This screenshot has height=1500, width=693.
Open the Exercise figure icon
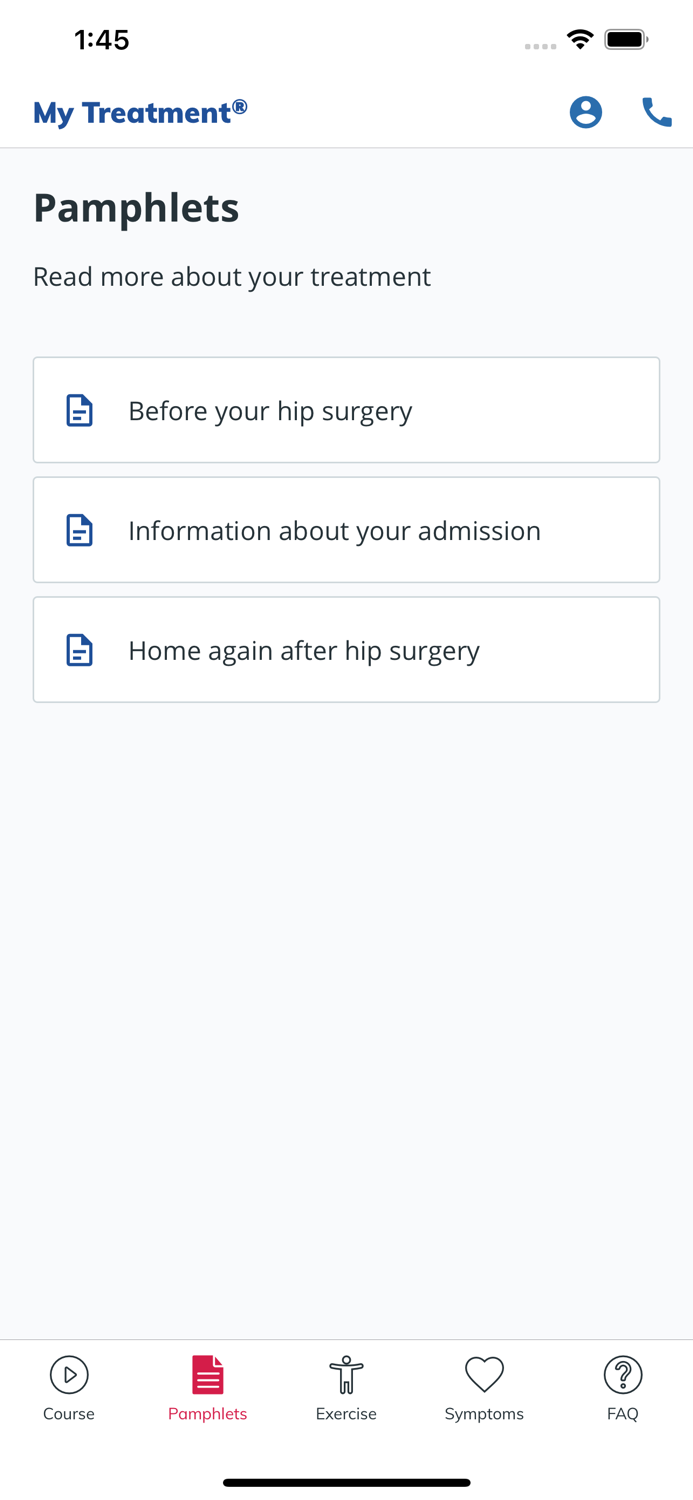coord(346,1374)
